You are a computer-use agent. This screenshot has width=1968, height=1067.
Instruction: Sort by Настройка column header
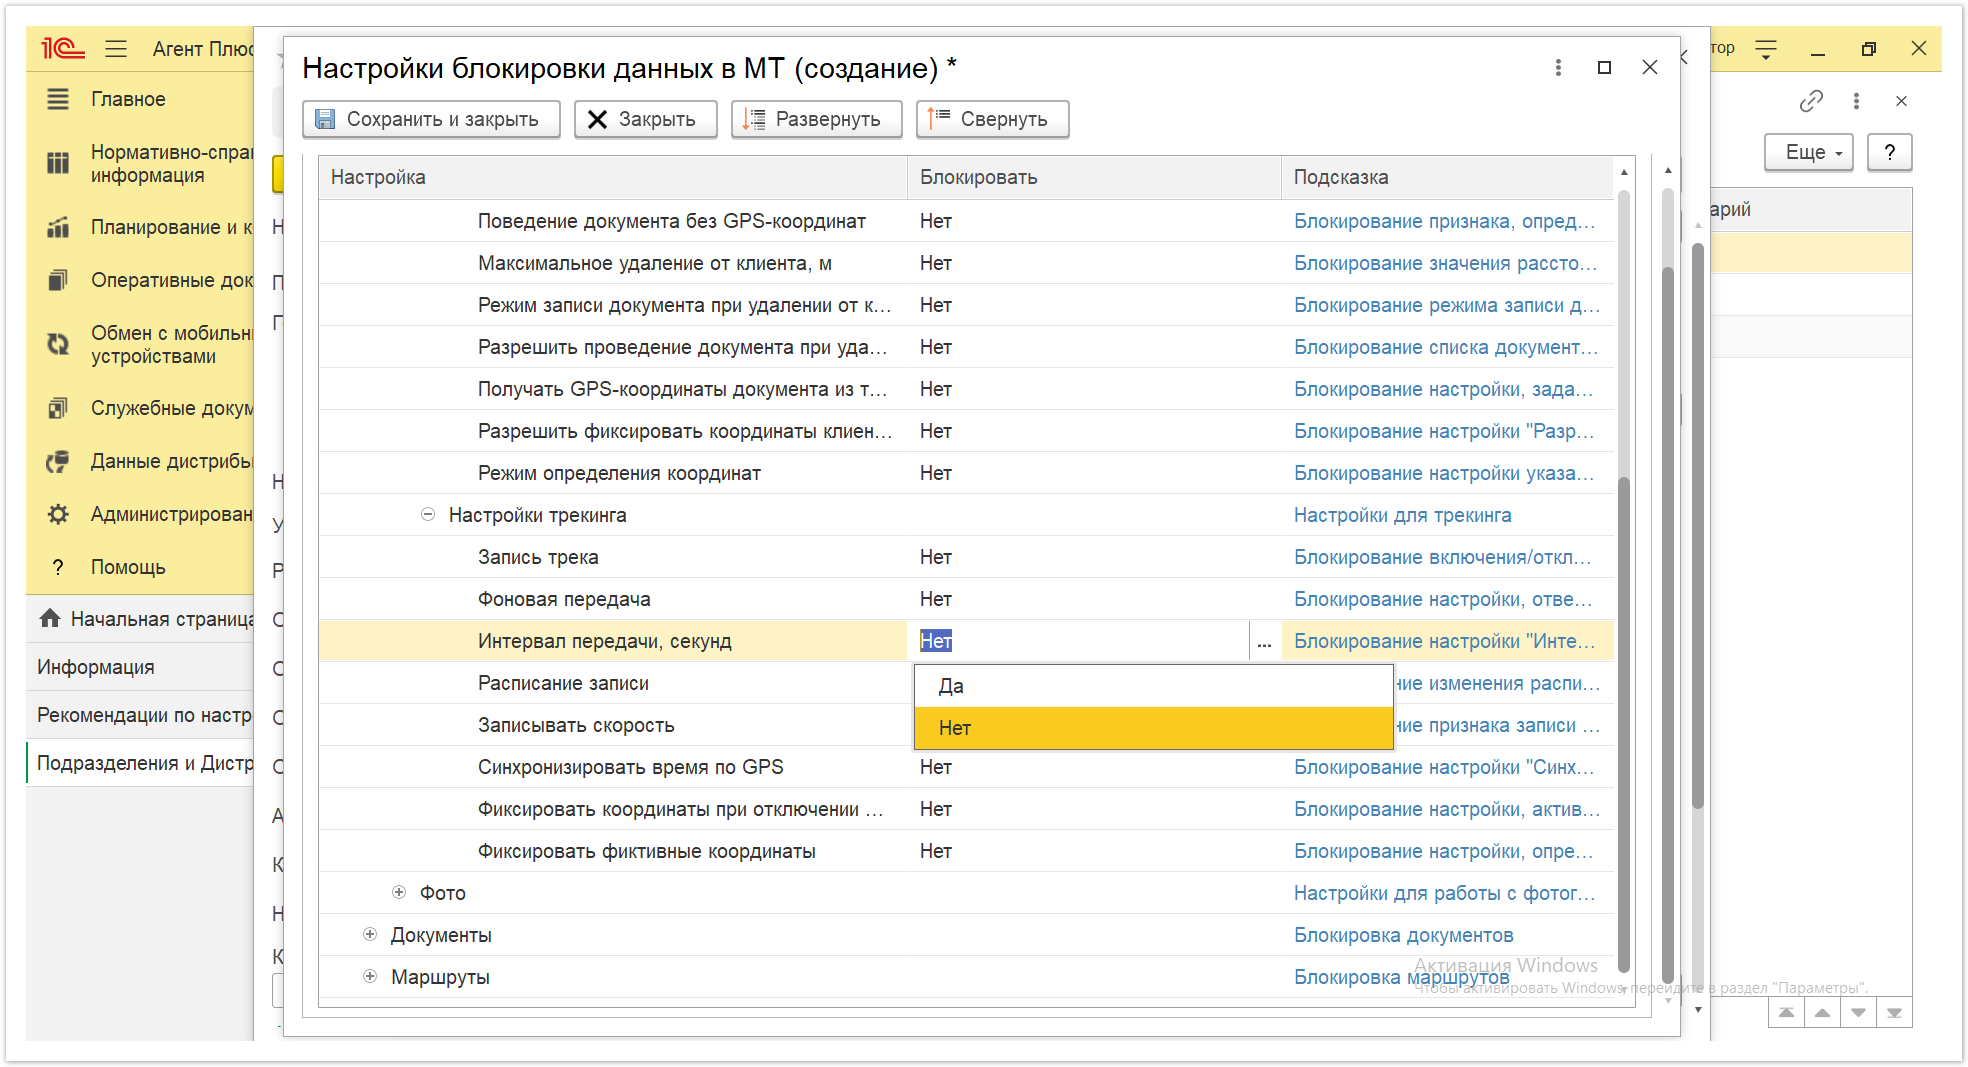[x=613, y=177]
